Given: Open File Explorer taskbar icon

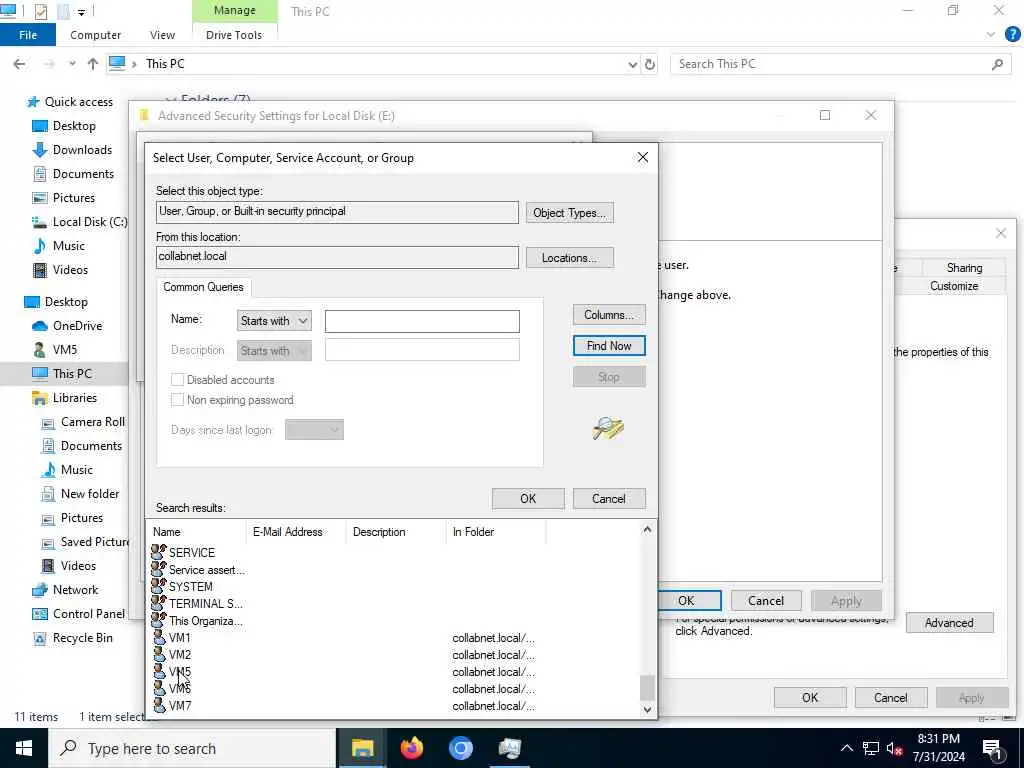Looking at the screenshot, I should pyautogui.click(x=362, y=748).
